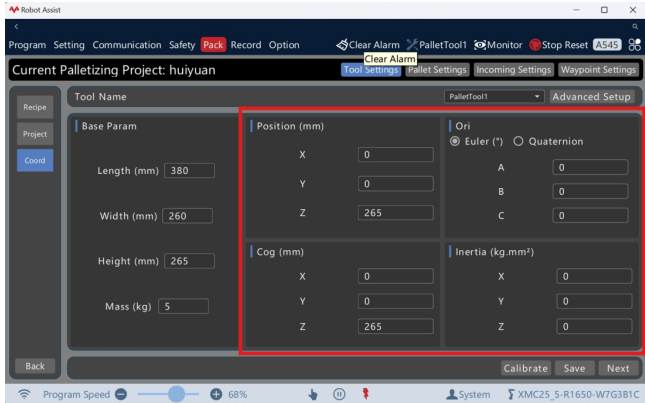645x403 pixels.
Task: Click the Wi-Fi connection status icon
Action: point(24,394)
